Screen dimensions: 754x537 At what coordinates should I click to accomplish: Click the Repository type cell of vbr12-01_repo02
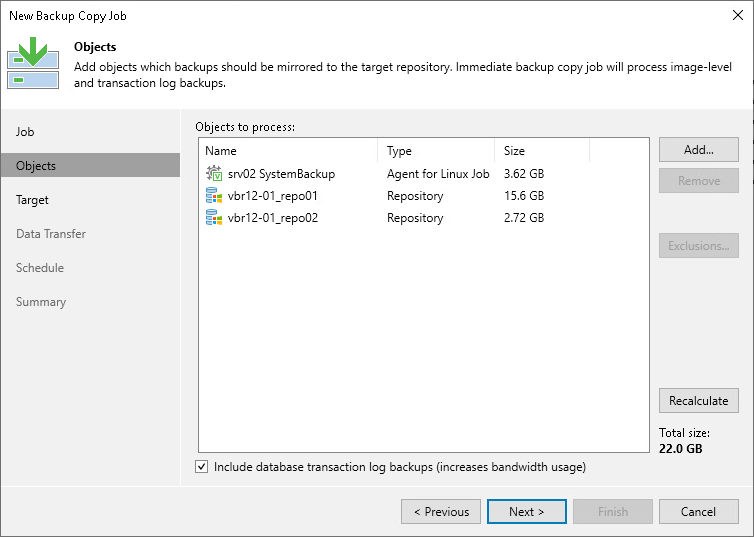point(415,218)
